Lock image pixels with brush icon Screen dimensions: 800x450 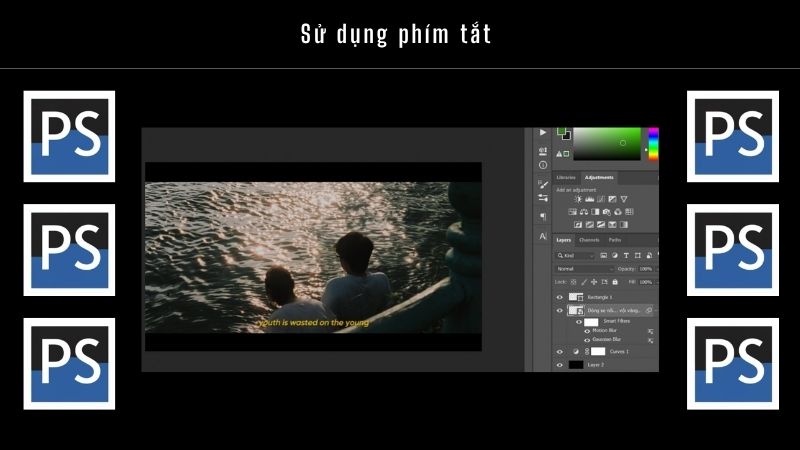[584, 282]
